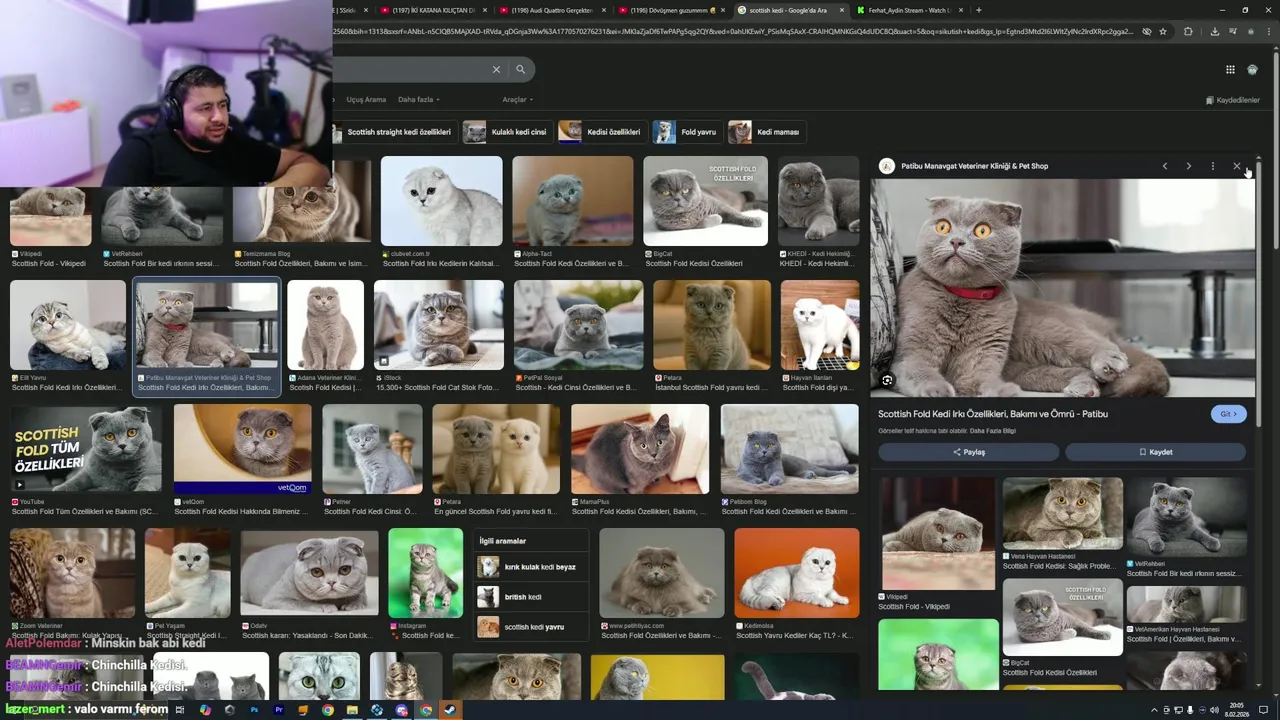
Task: Open Photoshop from the taskbar
Action: coord(254,710)
